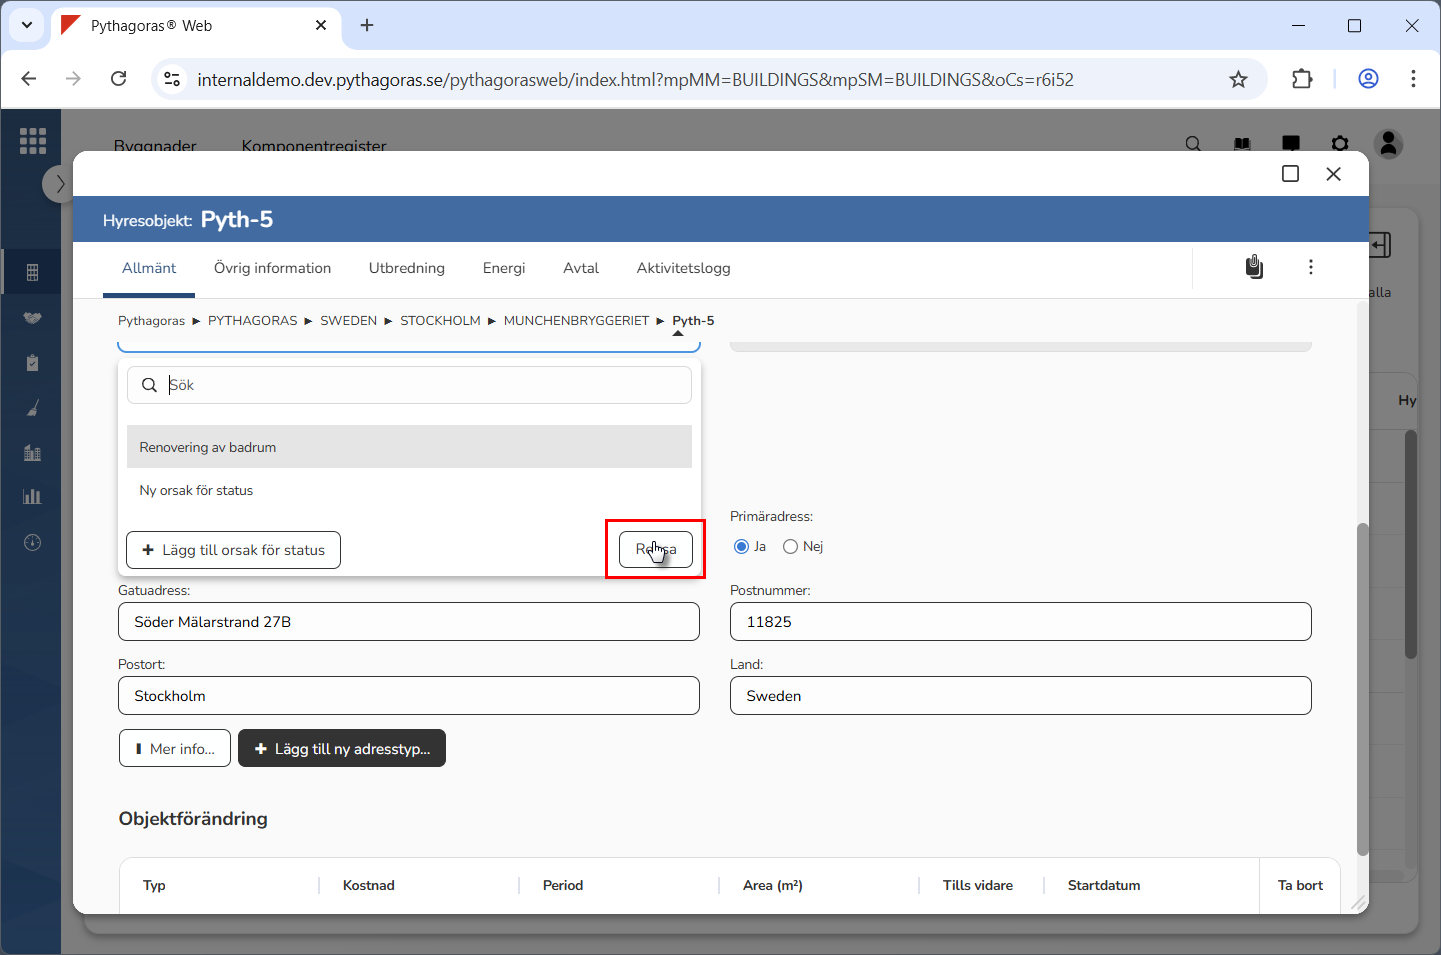
Task: Open the three-dot menu in the dialog tab bar
Action: click(1310, 267)
